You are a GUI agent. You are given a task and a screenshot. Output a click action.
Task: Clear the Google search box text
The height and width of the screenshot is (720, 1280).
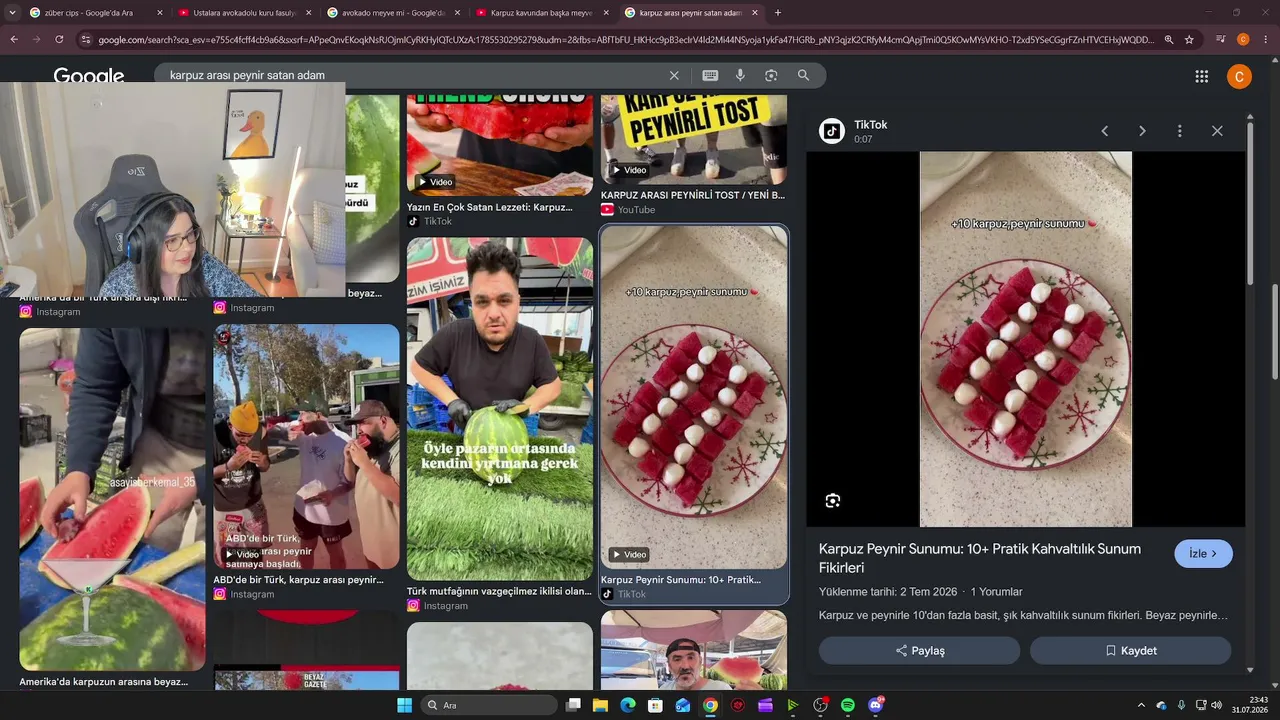pos(674,75)
